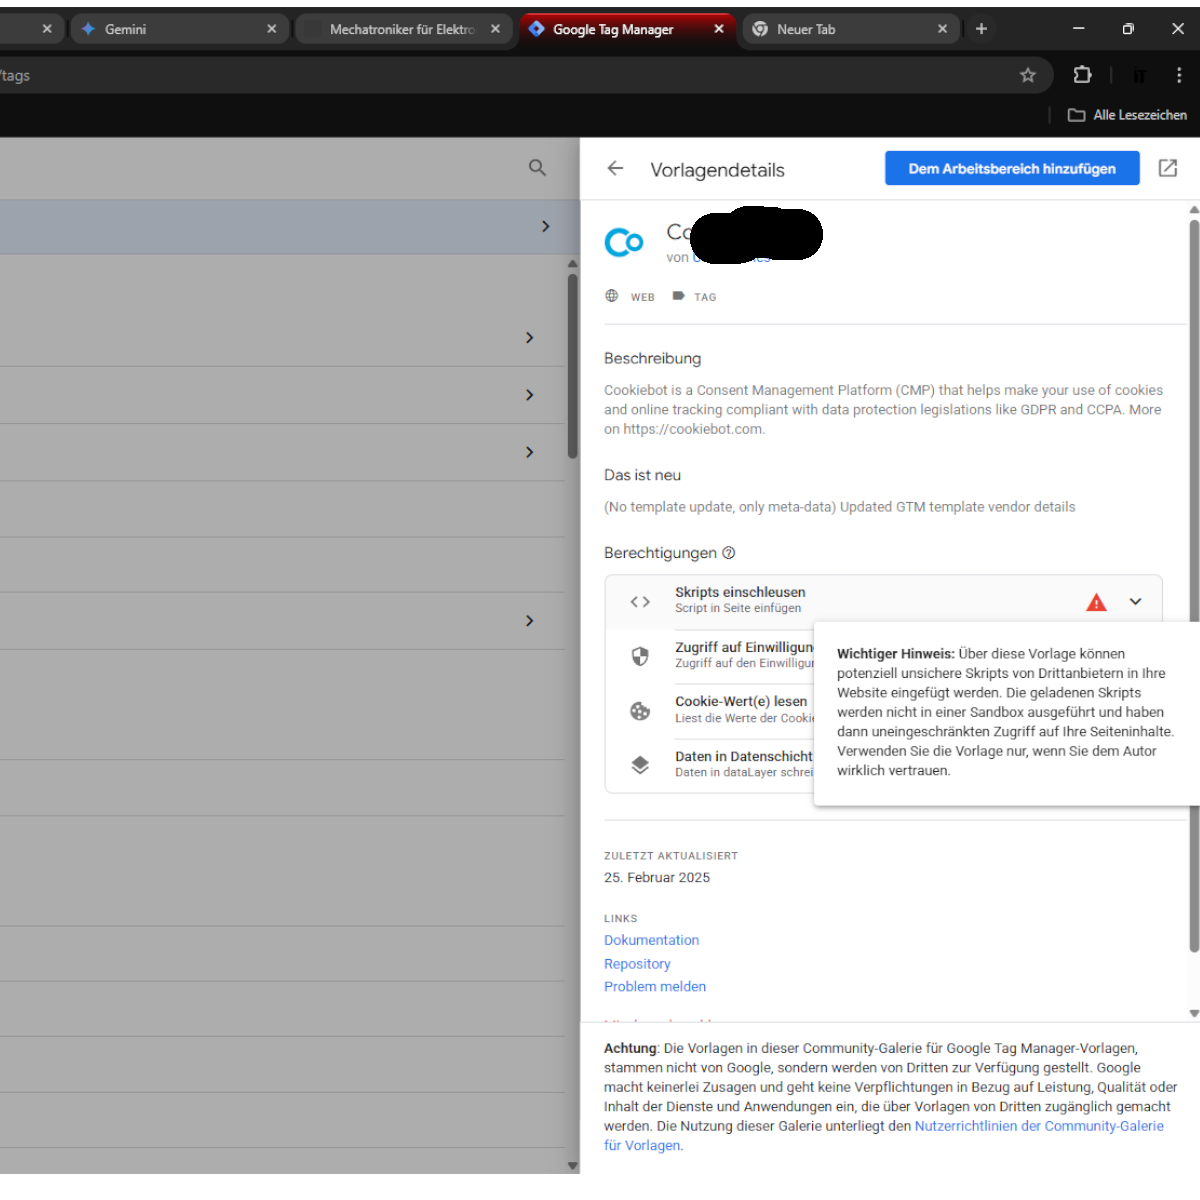Open template in new window icon

pyautogui.click(x=1167, y=168)
